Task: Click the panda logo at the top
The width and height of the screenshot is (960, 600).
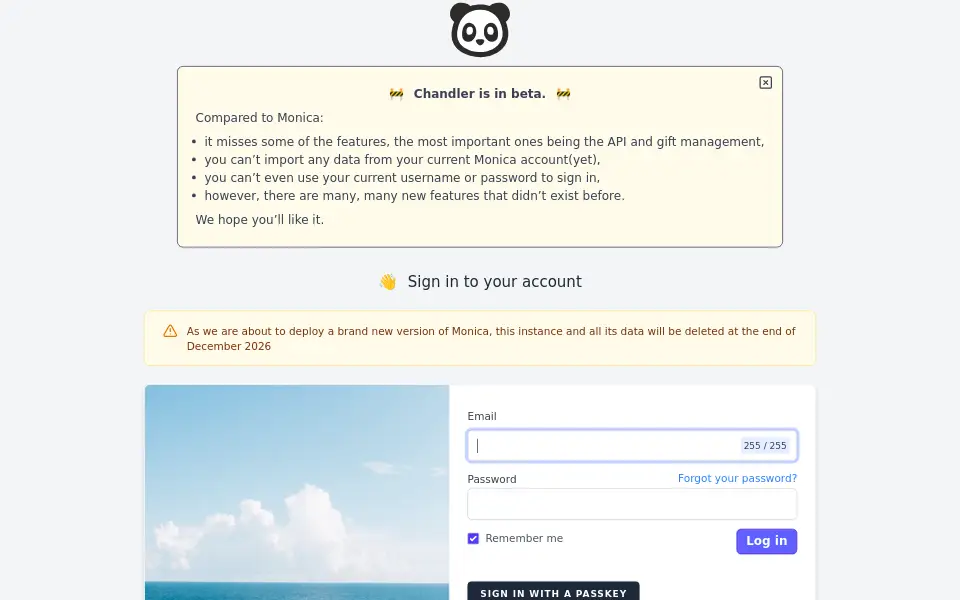Action: click(x=480, y=29)
